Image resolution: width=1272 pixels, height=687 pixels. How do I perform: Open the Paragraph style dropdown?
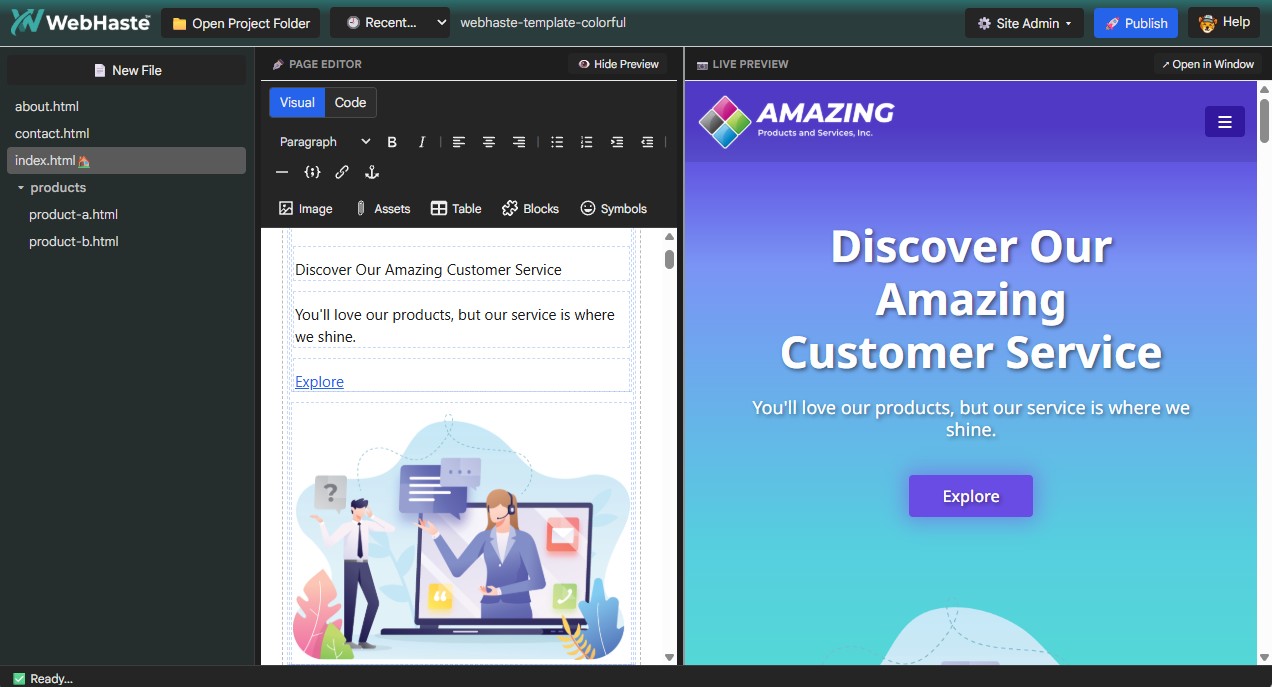(324, 142)
